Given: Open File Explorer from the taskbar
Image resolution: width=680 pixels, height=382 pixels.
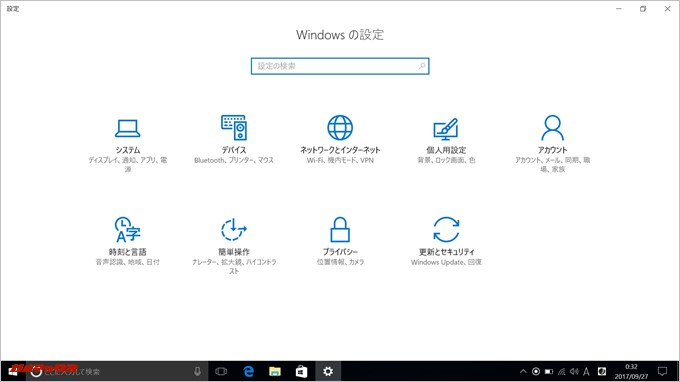Looking at the screenshot, I should tap(275, 371).
